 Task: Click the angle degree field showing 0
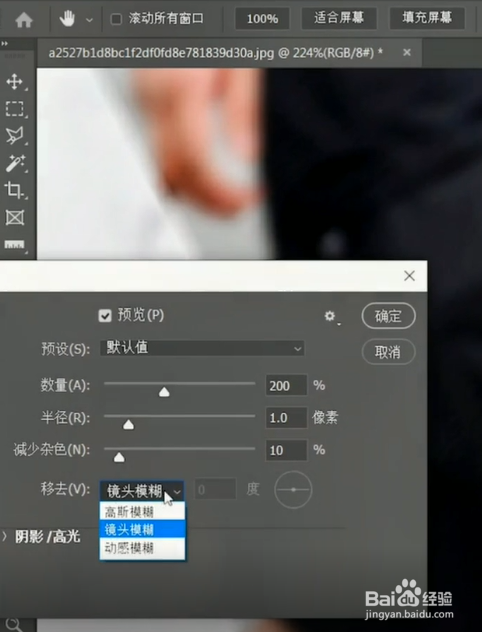pos(216,489)
